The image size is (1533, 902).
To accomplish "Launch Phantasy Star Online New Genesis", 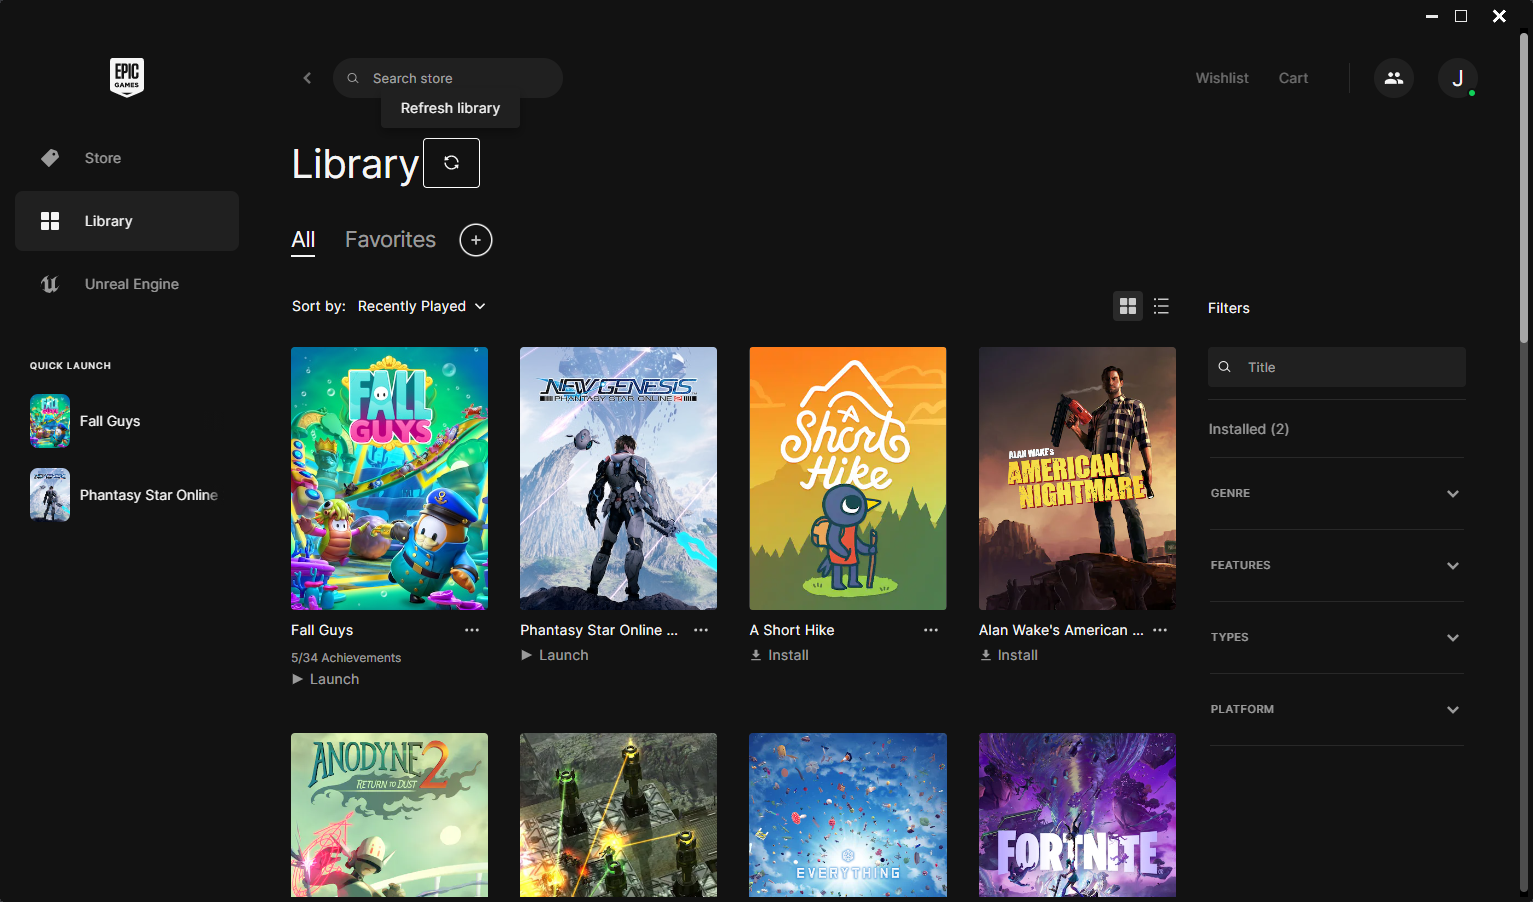I will click(554, 655).
